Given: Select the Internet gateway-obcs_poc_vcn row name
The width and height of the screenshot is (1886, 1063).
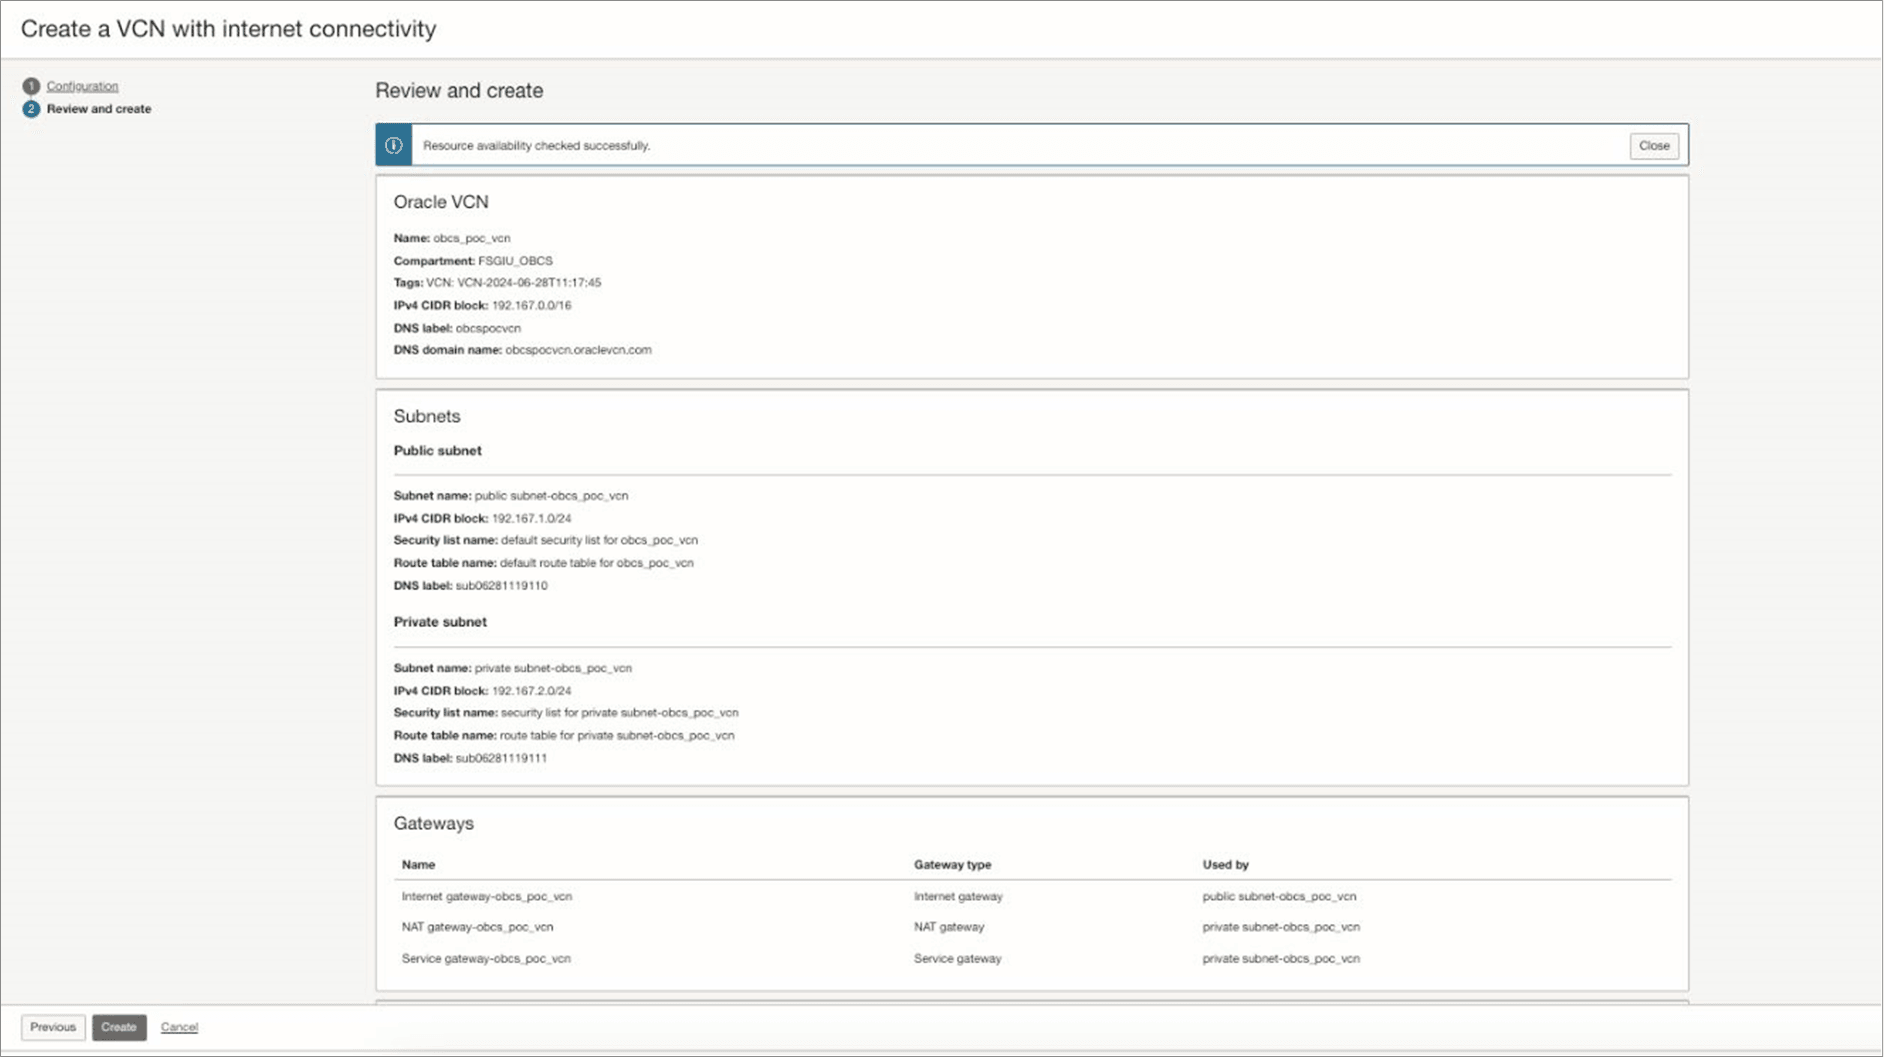Looking at the screenshot, I should click(x=487, y=898).
